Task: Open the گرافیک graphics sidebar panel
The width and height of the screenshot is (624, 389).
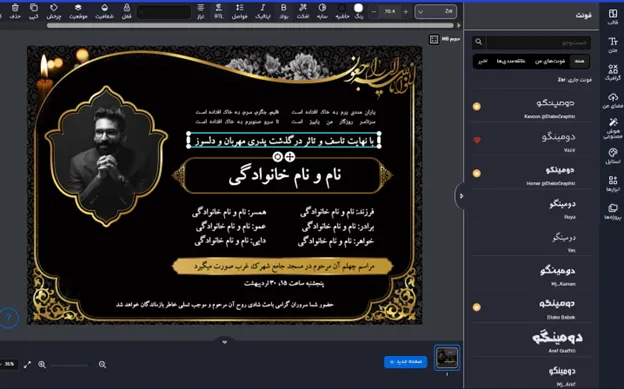Action: click(612, 72)
